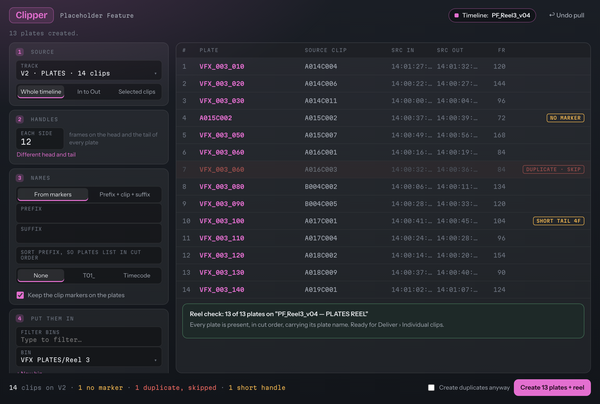This screenshot has width=600, height=404.
Task: Click step 3 NAMES number badge
Action: [20, 178]
